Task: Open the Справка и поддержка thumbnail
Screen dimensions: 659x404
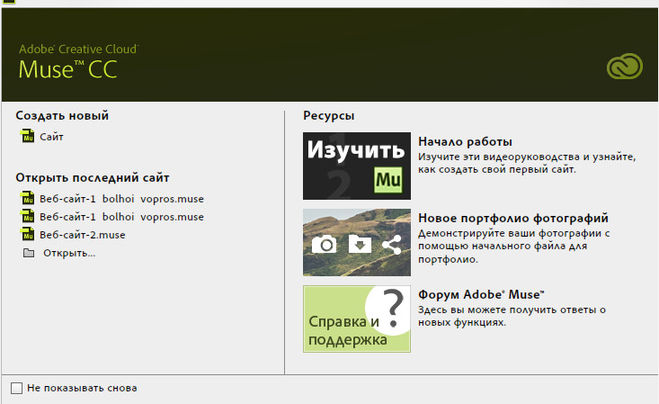Action: [357, 319]
